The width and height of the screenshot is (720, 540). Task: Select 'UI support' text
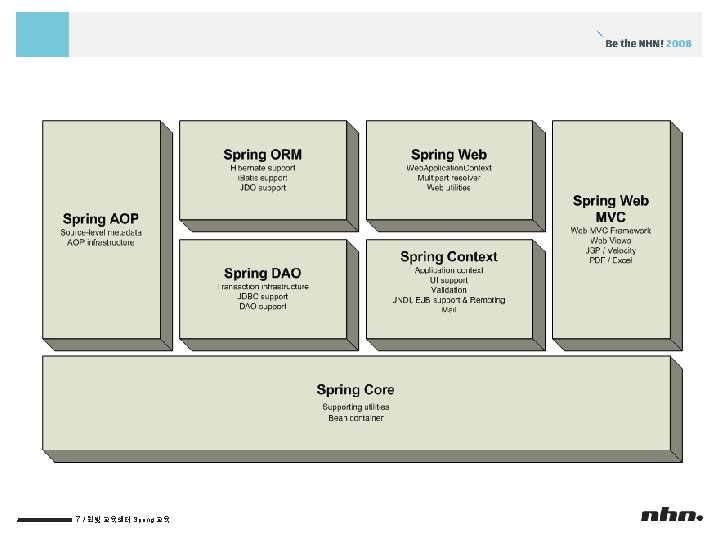click(449, 280)
